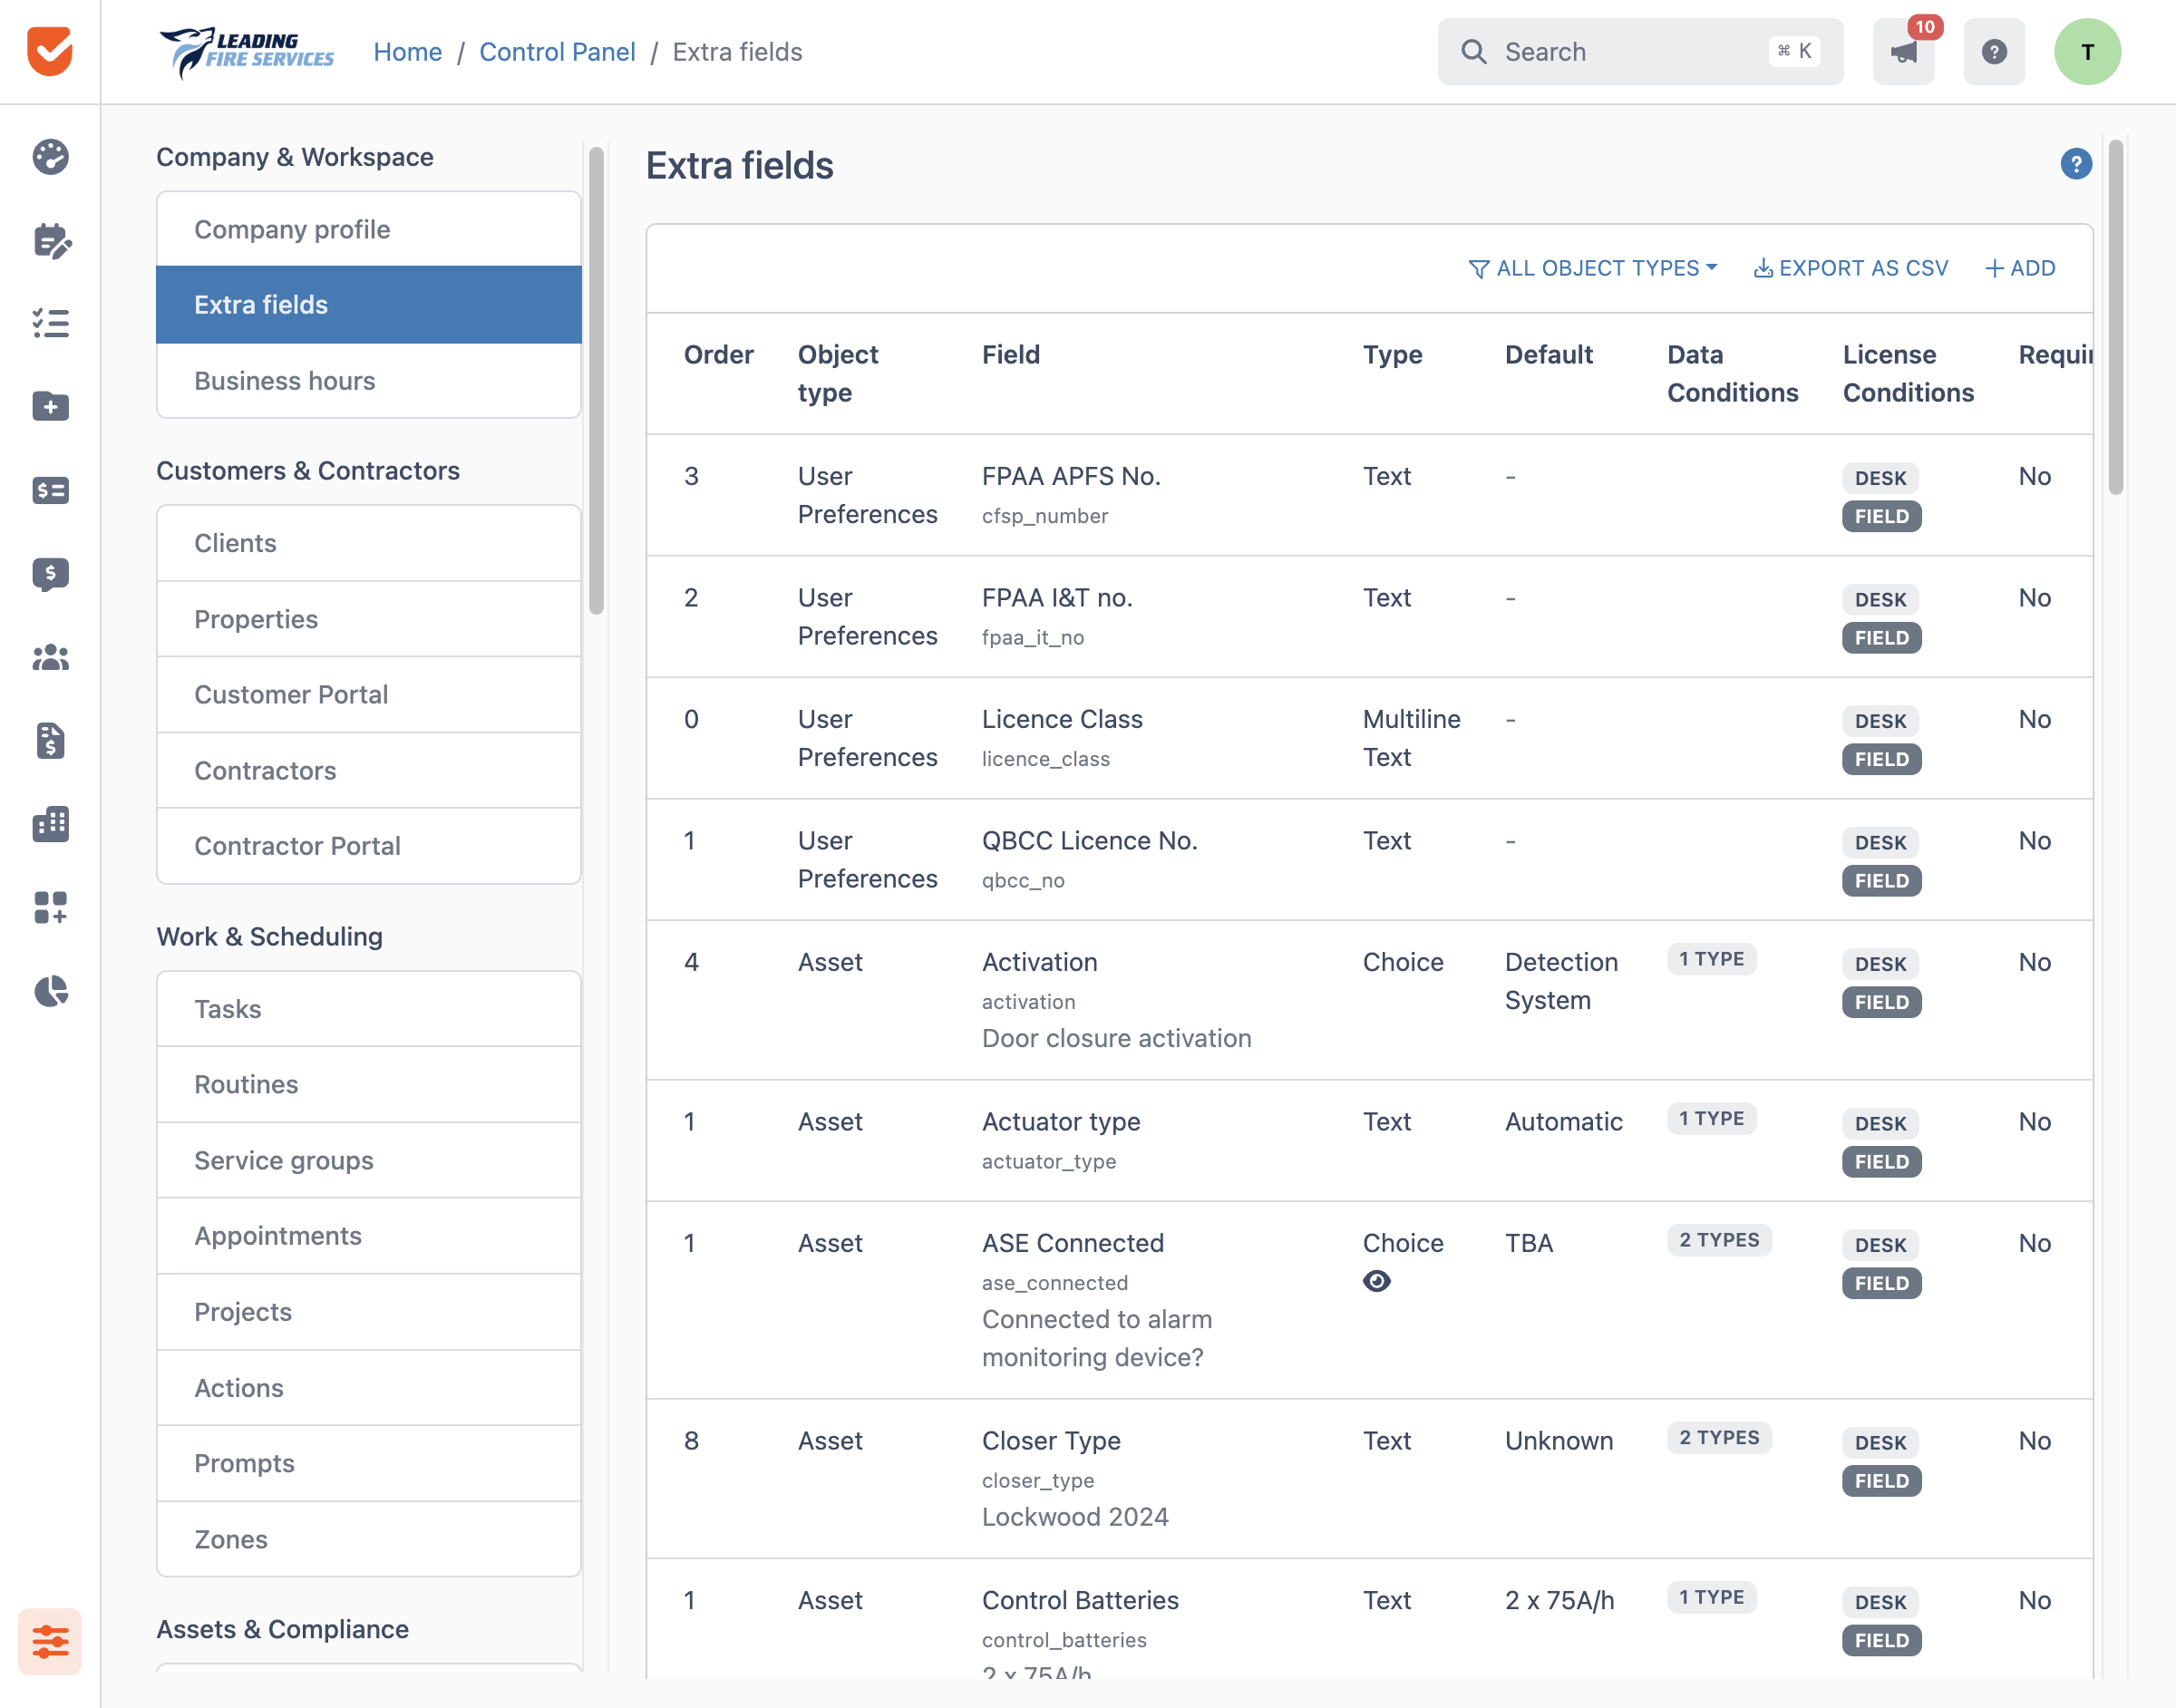This screenshot has width=2176, height=1708.
Task: Go to Control Panel breadcrumb link
Action: point(557,52)
